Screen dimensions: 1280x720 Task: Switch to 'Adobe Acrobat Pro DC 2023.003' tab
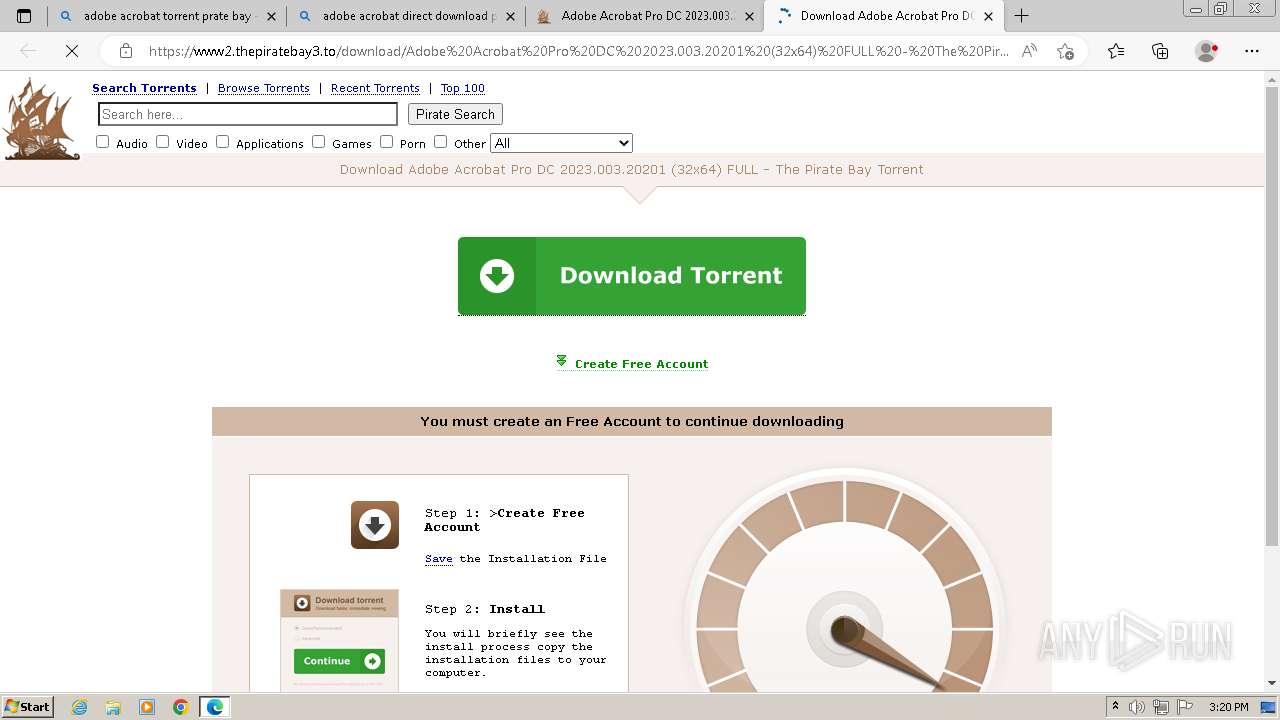click(x=645, y=16)
